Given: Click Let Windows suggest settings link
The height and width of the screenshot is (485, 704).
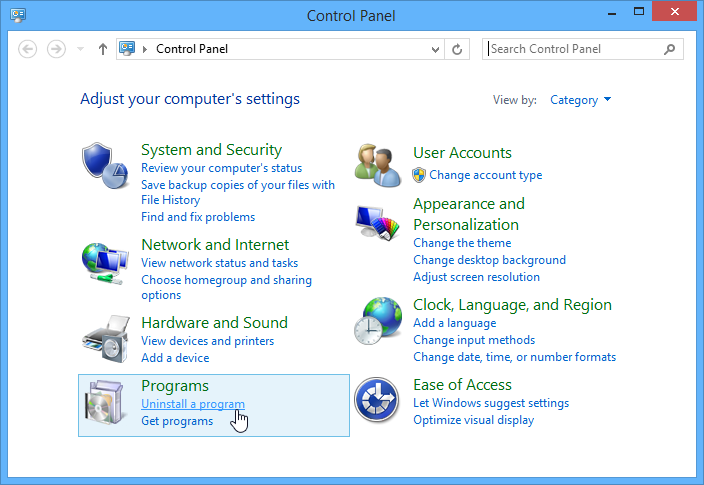Looking at the screenshot, I should (491, 403).
